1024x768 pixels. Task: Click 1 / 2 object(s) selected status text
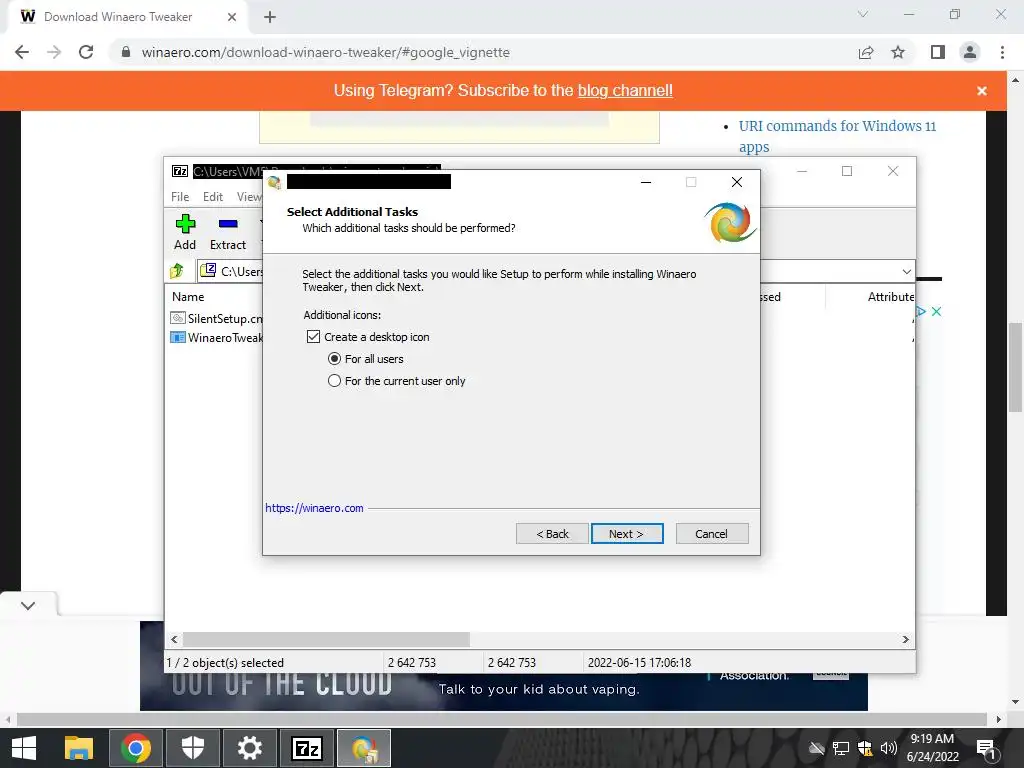pos(225,663)
